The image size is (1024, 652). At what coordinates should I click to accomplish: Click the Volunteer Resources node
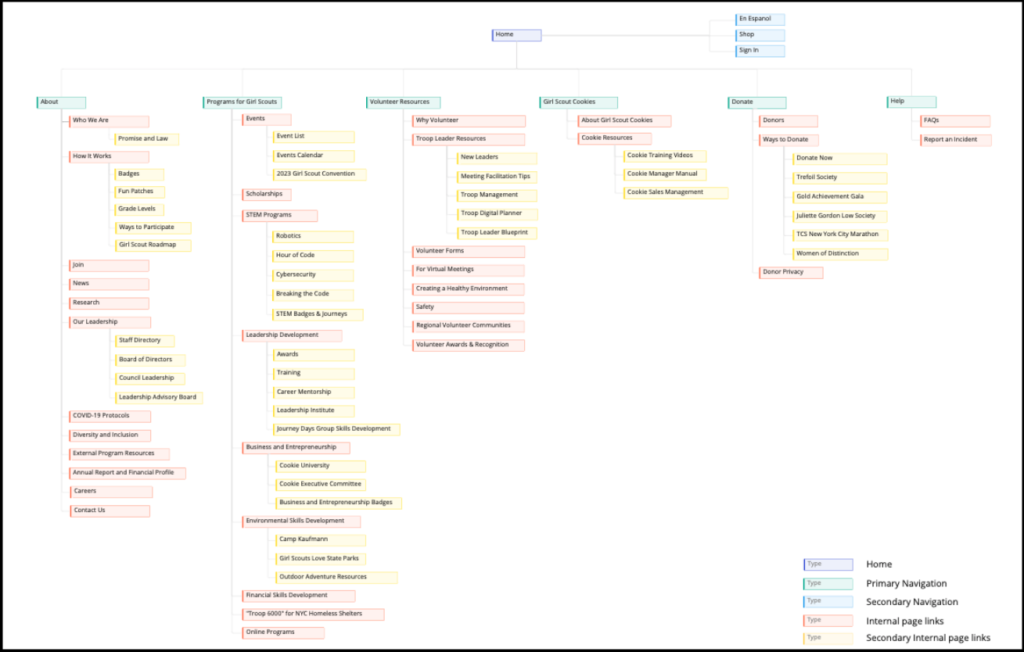[404, 103]
